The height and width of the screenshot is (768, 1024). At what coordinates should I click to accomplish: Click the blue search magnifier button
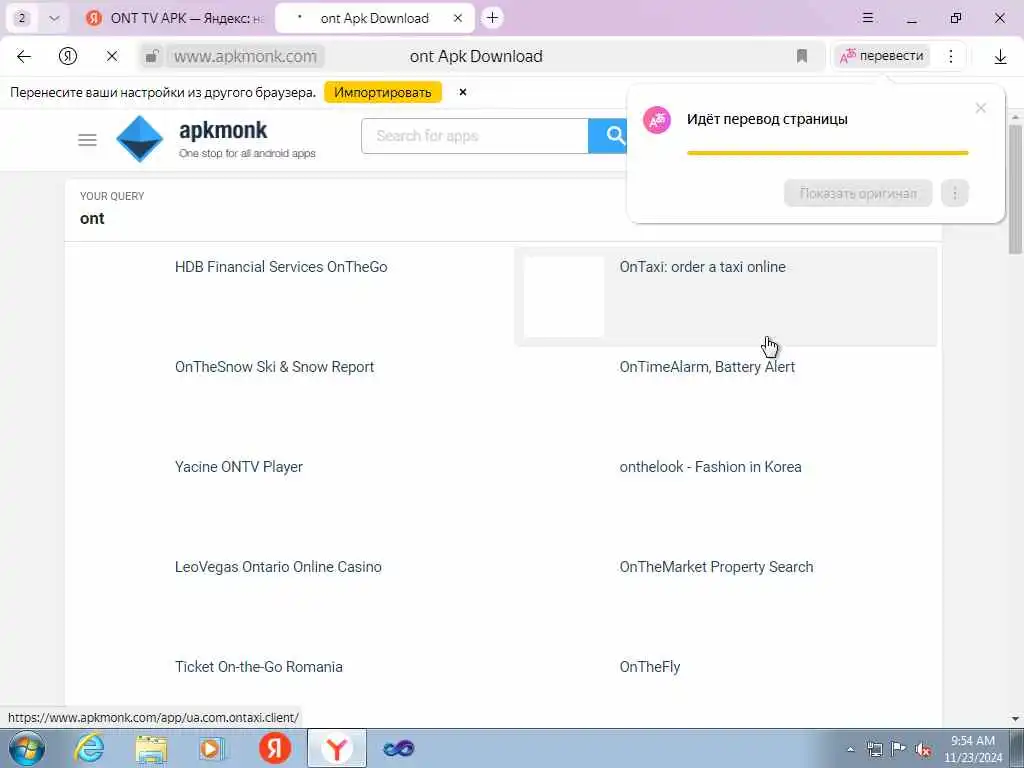click(608, 136)
